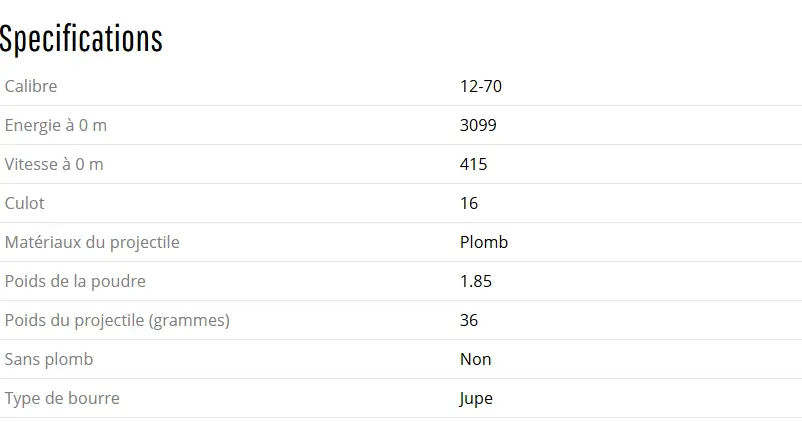Click the words Poids du projectile

(x=74, y=320)
